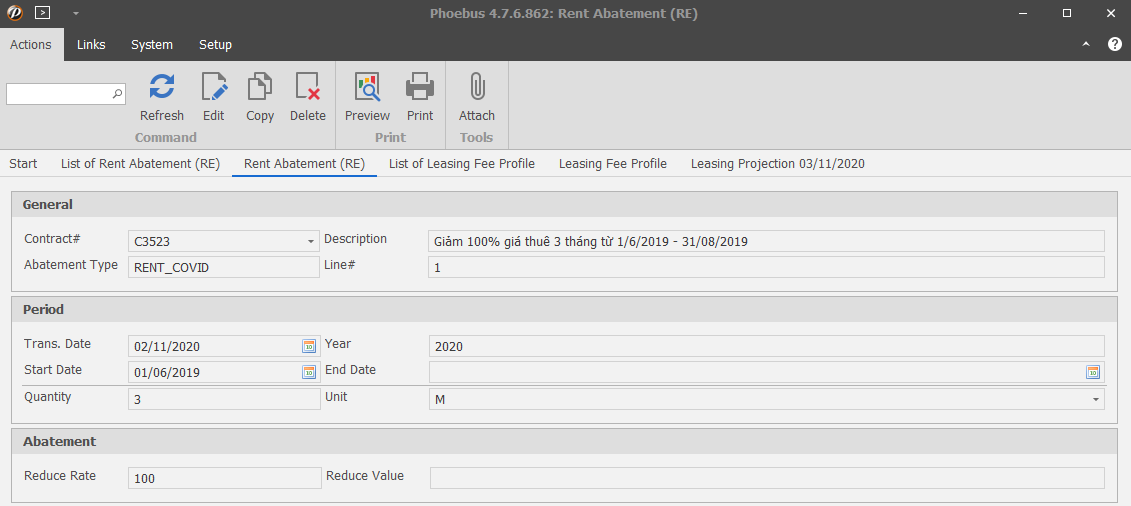The width and height of the screenshot is (1131, 506).
Task: Open Preview in the Print group
Action: click(x=367, y=88)
